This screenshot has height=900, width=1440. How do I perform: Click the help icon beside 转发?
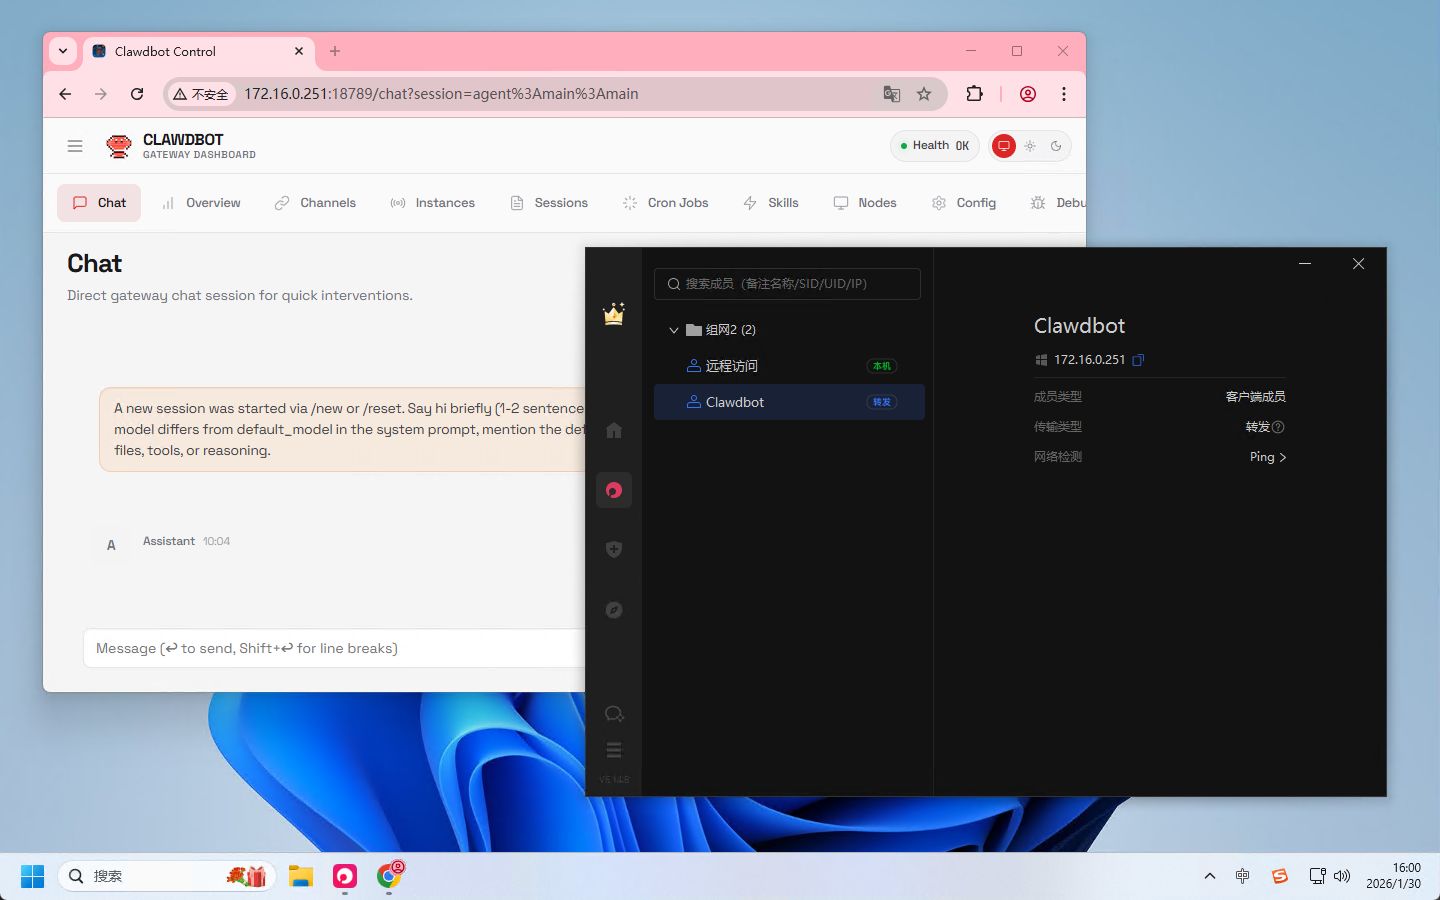click(1278, 427)
